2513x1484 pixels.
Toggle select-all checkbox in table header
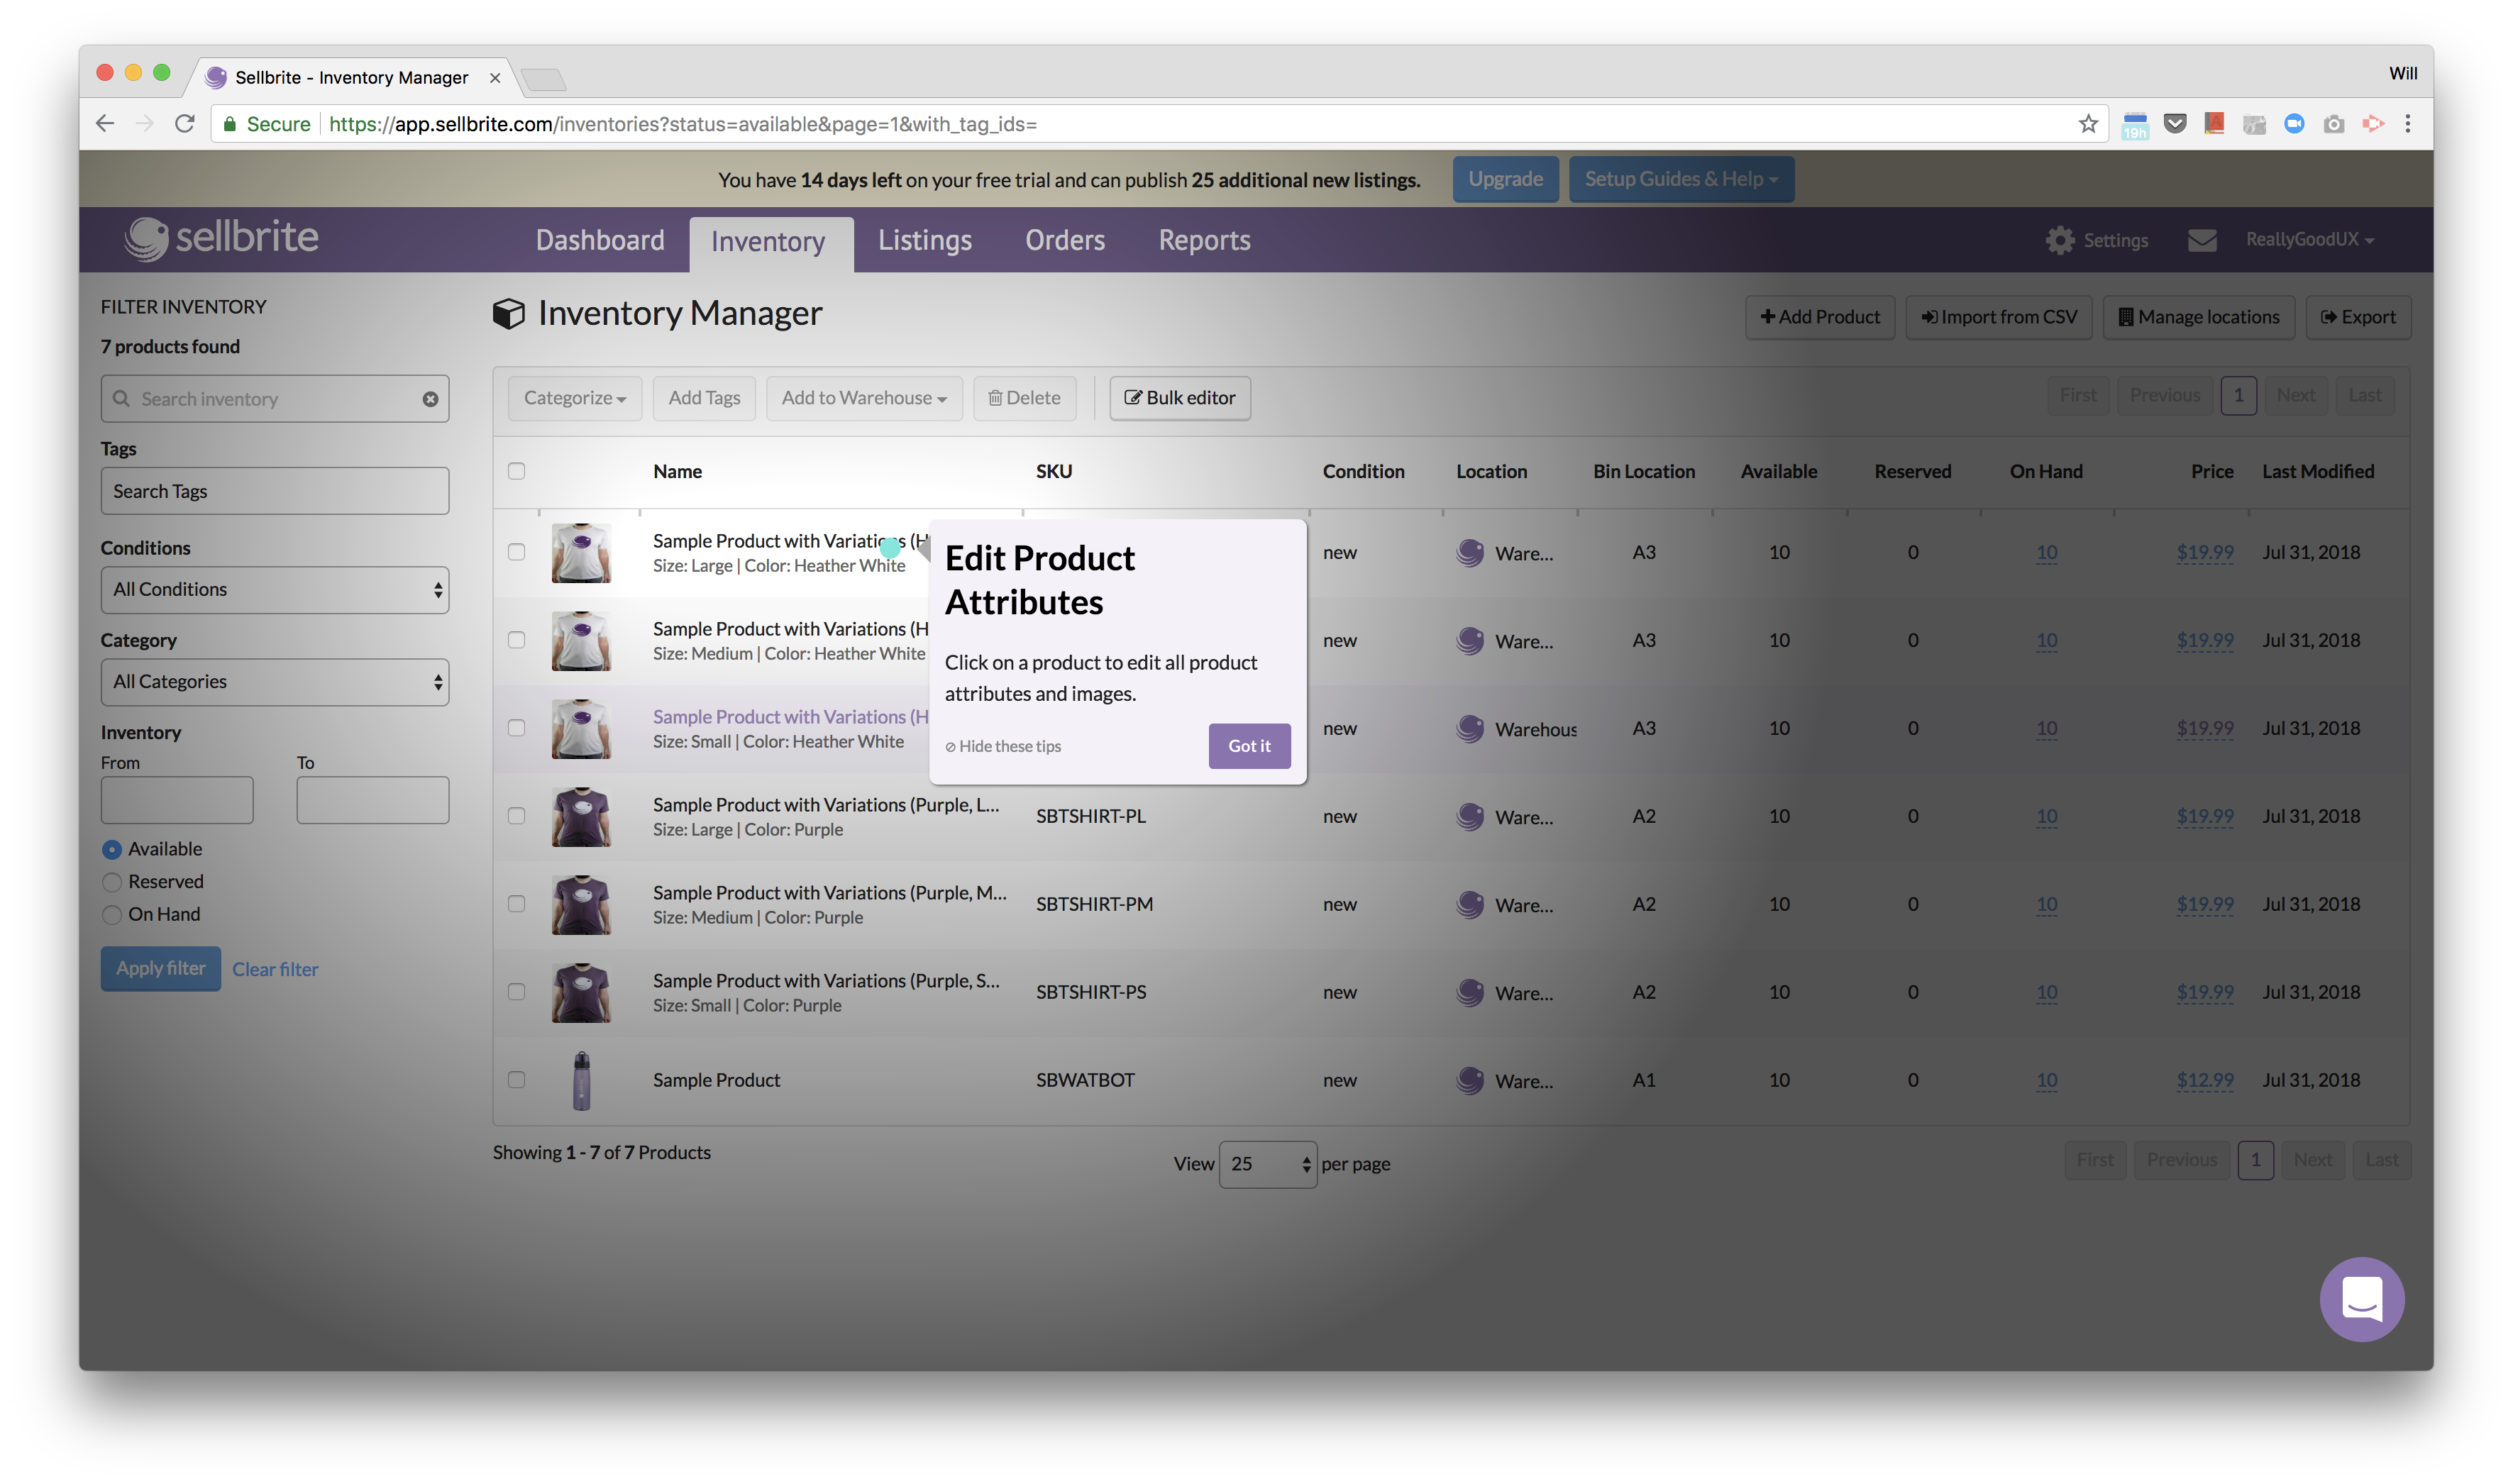tap(516, 471)
